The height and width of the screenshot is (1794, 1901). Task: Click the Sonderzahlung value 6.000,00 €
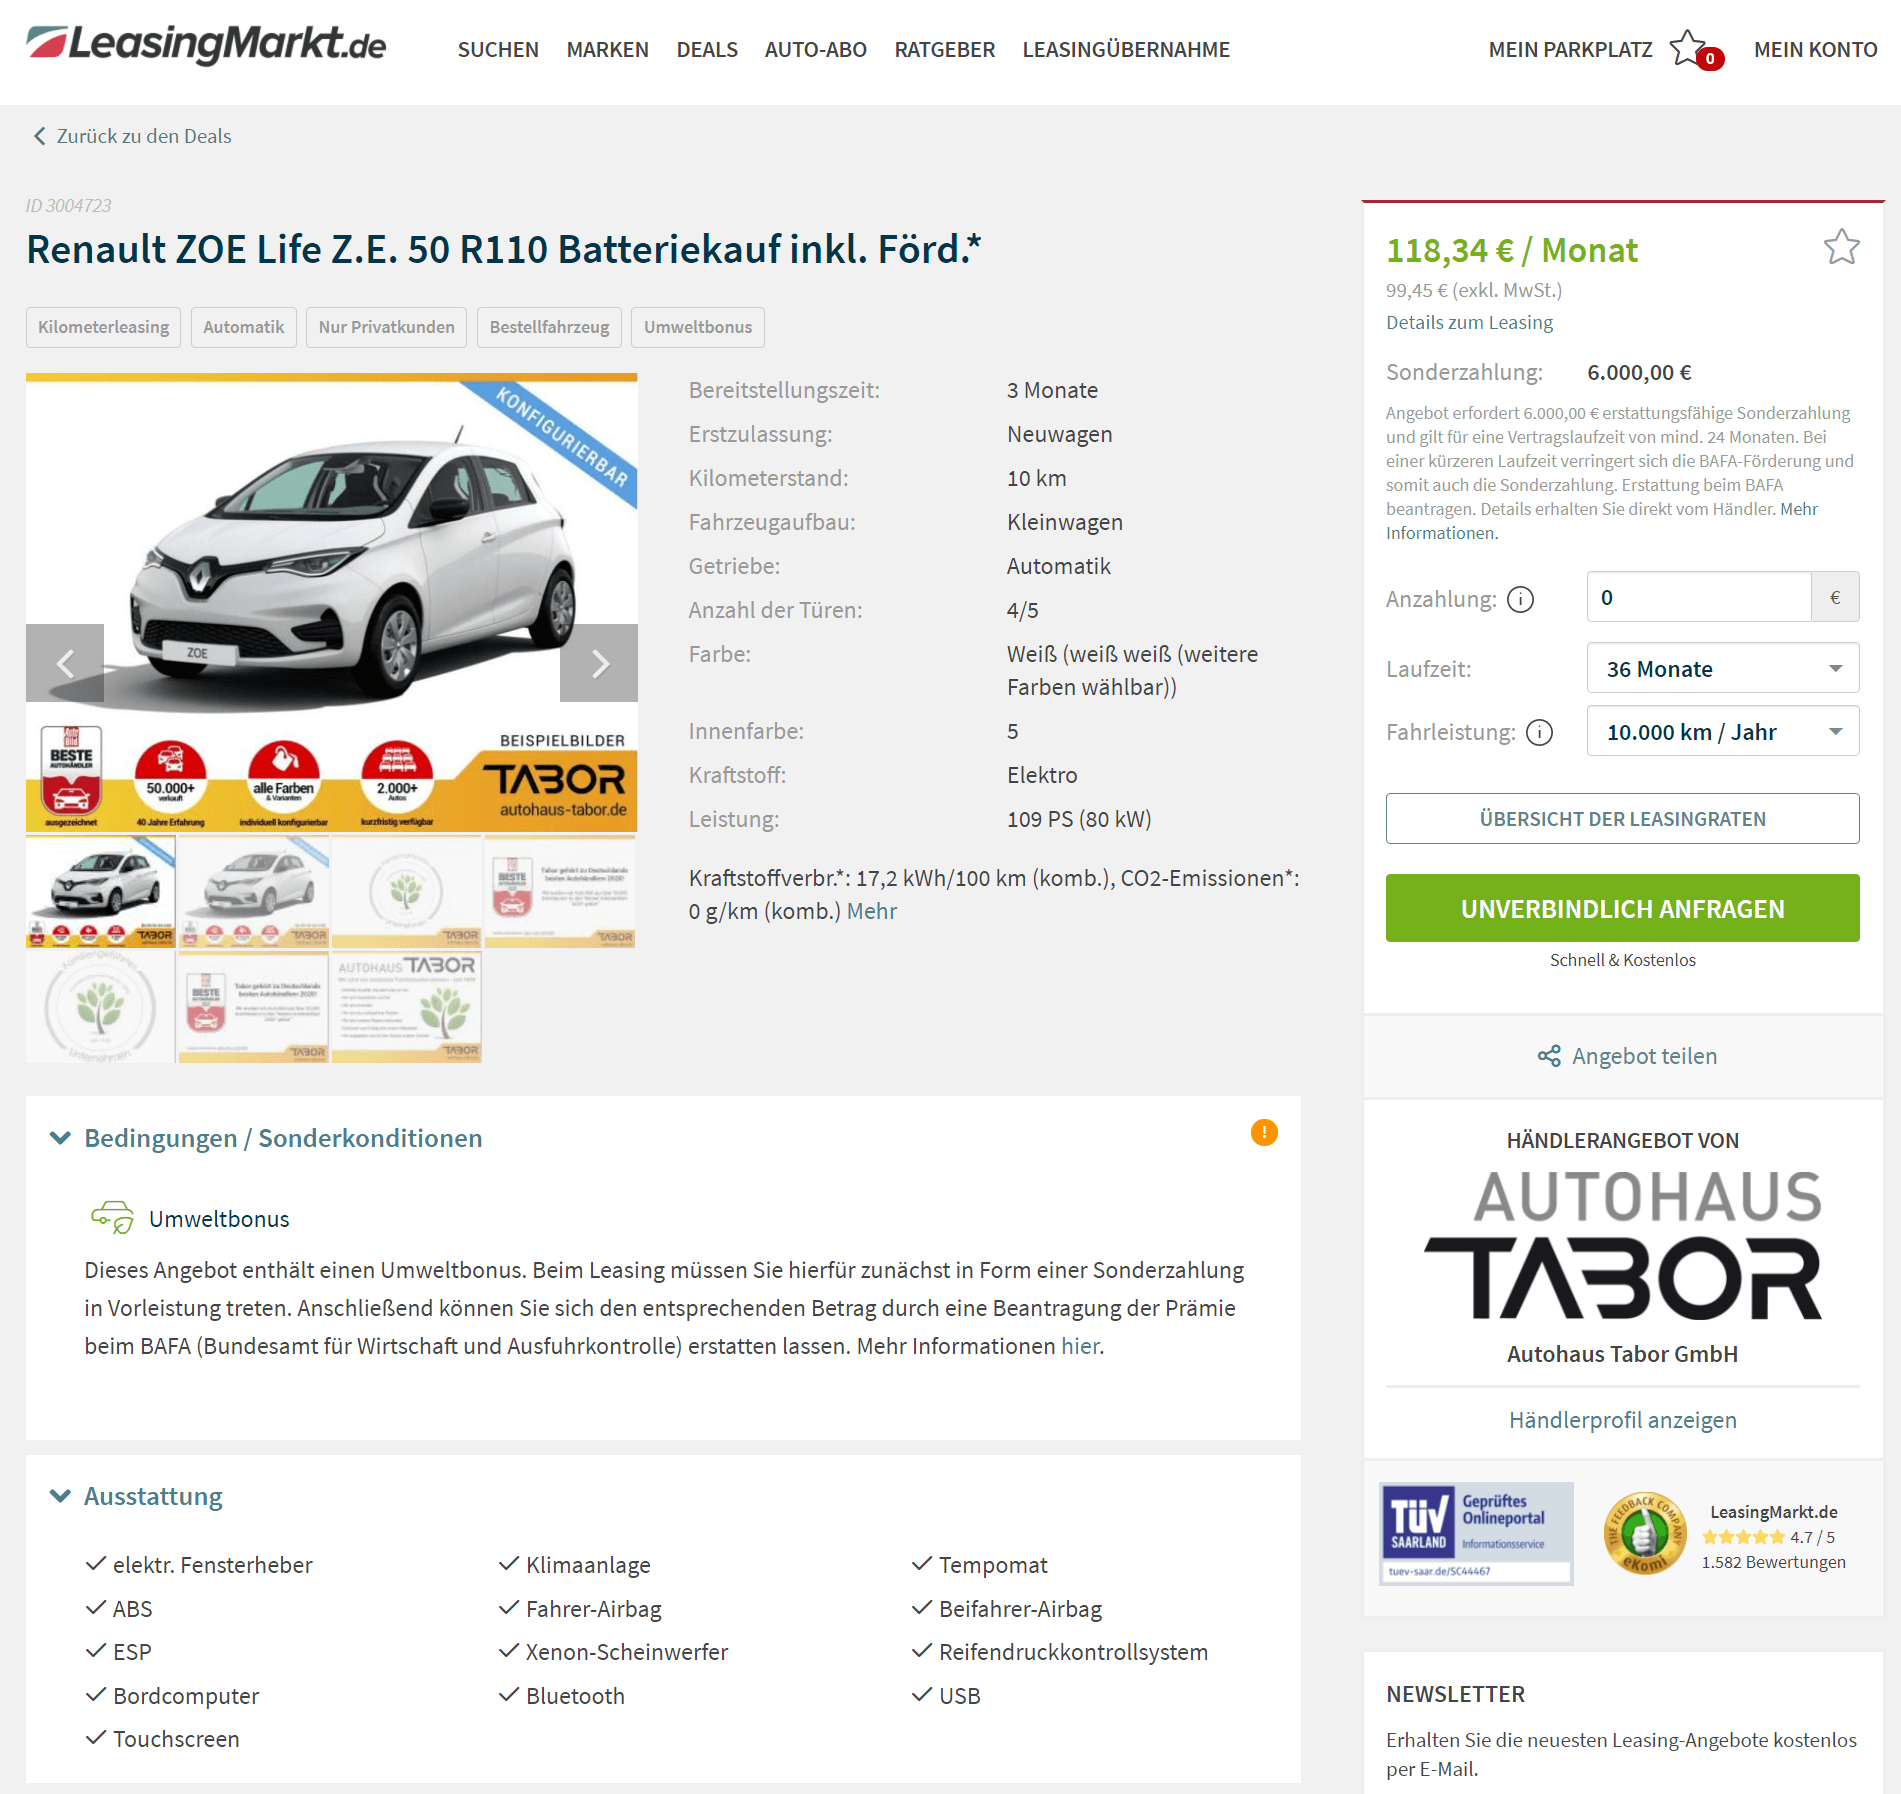tap(1639, 372)
